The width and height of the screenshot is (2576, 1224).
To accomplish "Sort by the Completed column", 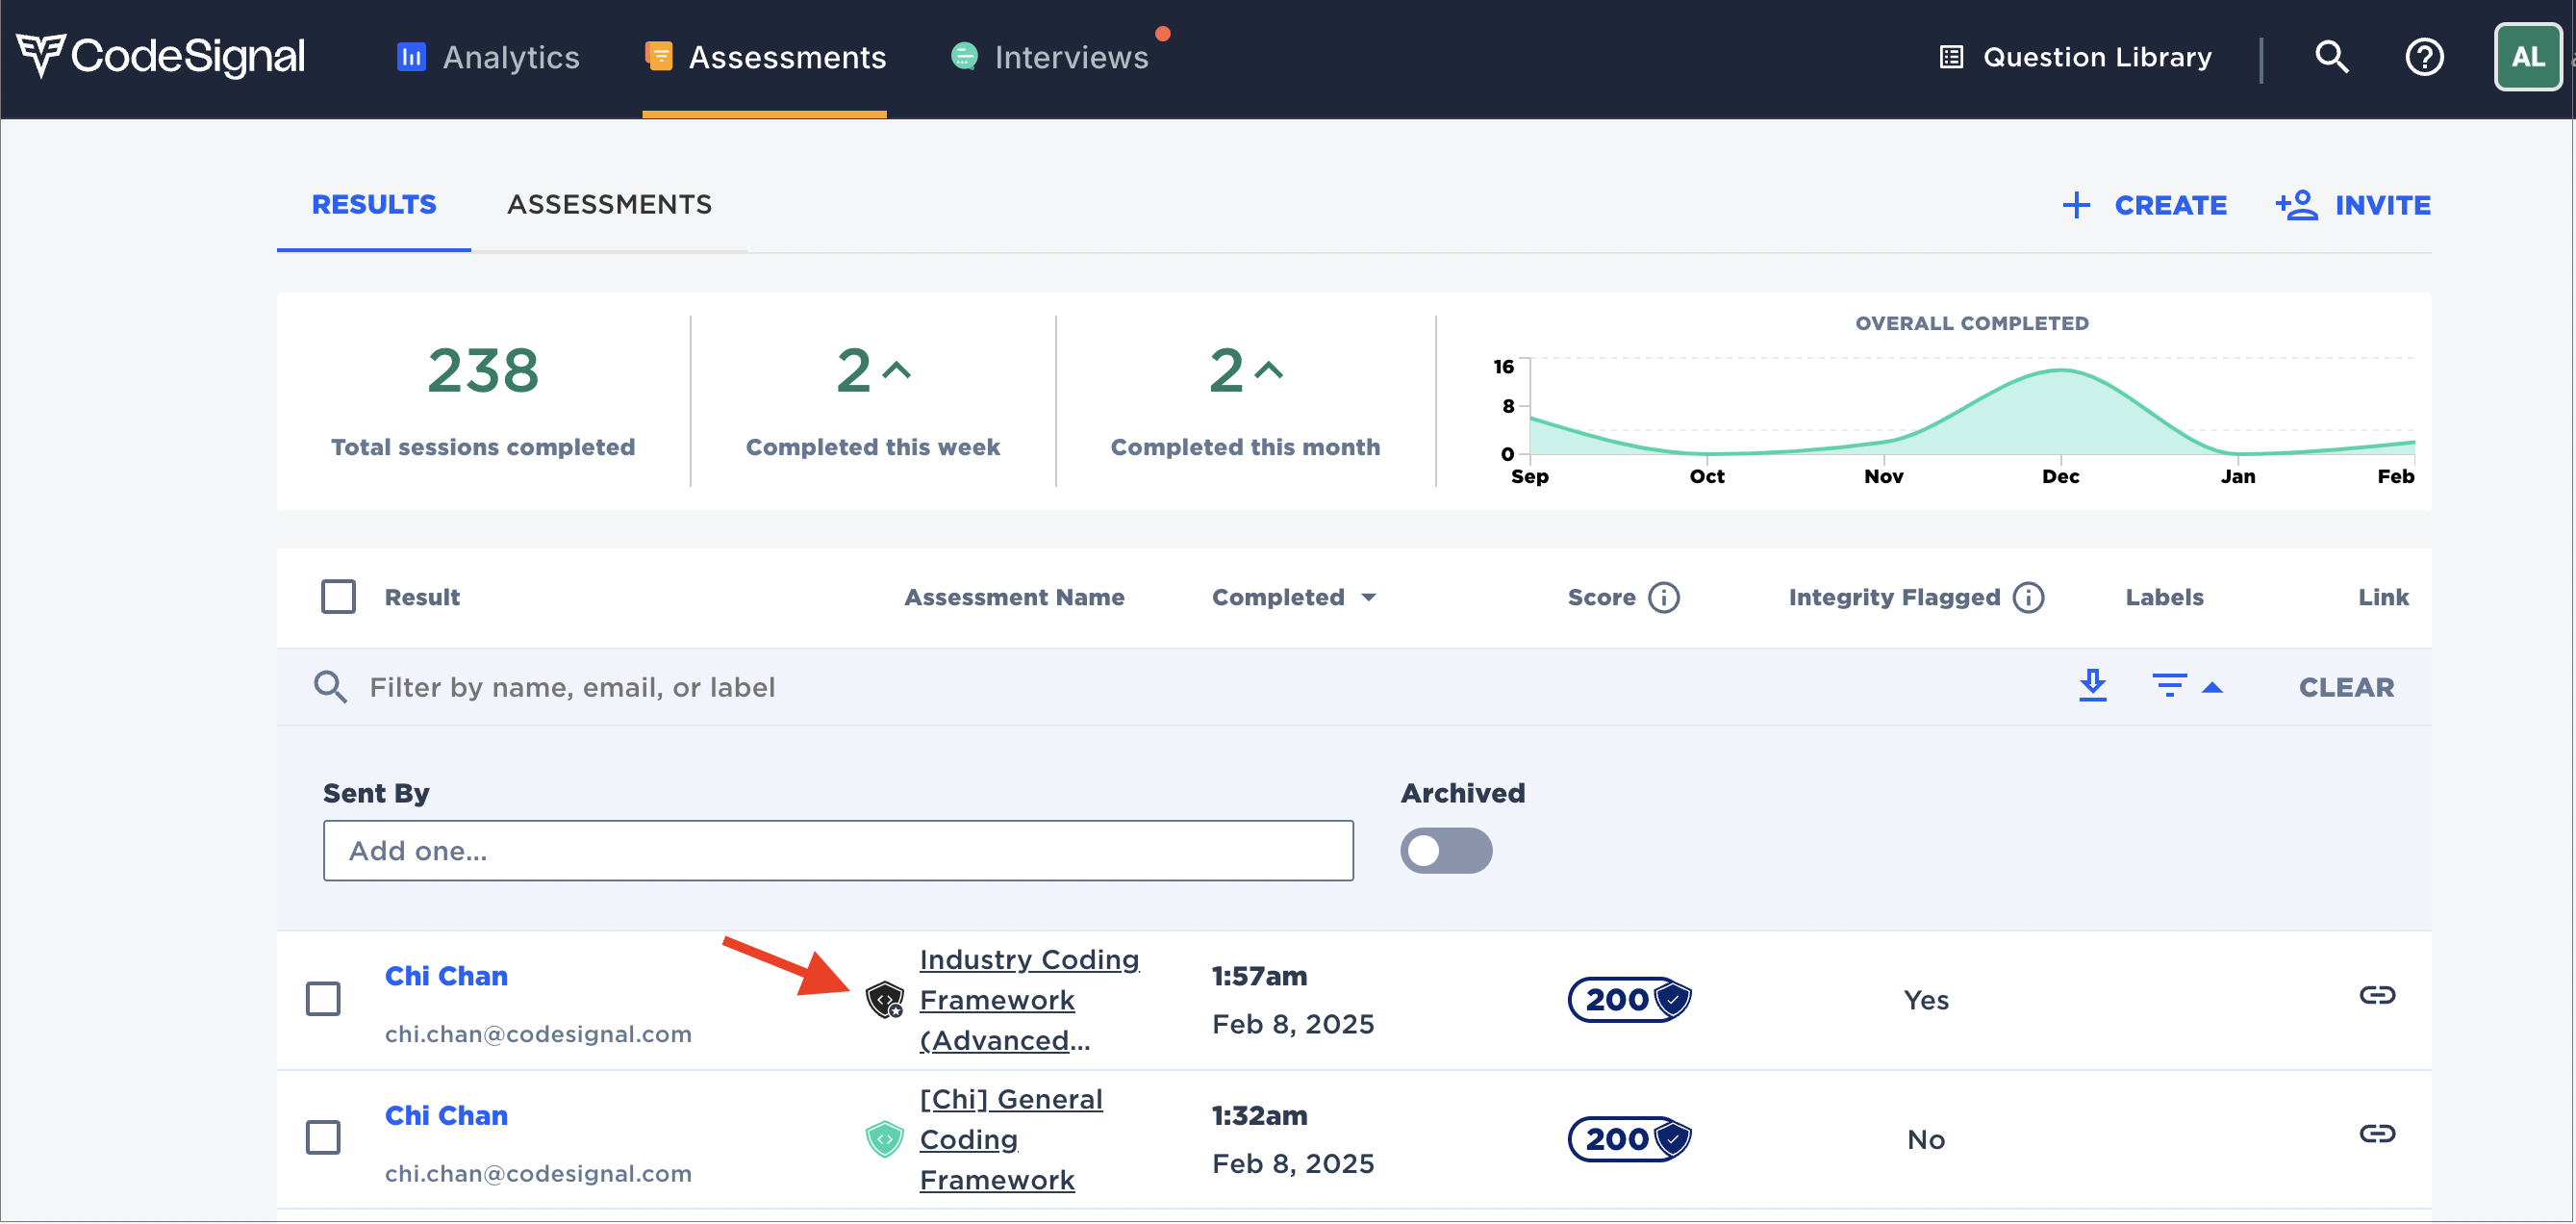I will pos(1294,597).
